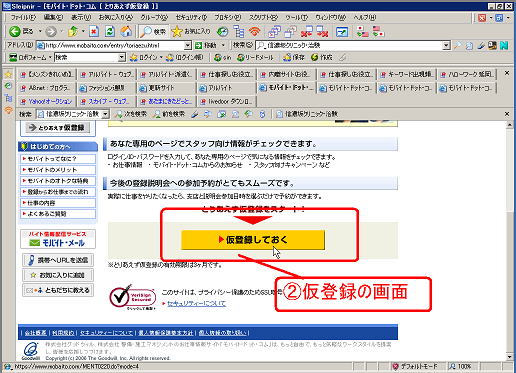Open モバイト・メール banner
Screen dimensions: 516x373
point(58,239)
